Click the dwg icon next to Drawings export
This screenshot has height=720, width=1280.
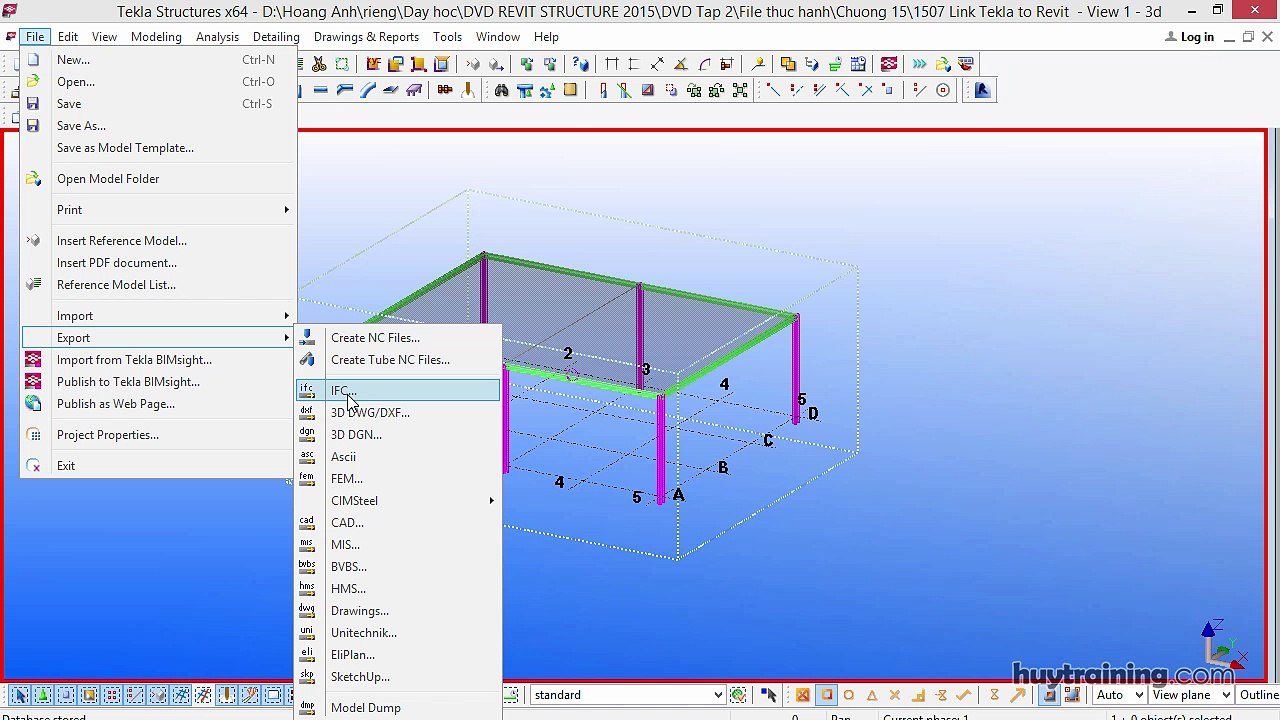(x=307, y=610)
